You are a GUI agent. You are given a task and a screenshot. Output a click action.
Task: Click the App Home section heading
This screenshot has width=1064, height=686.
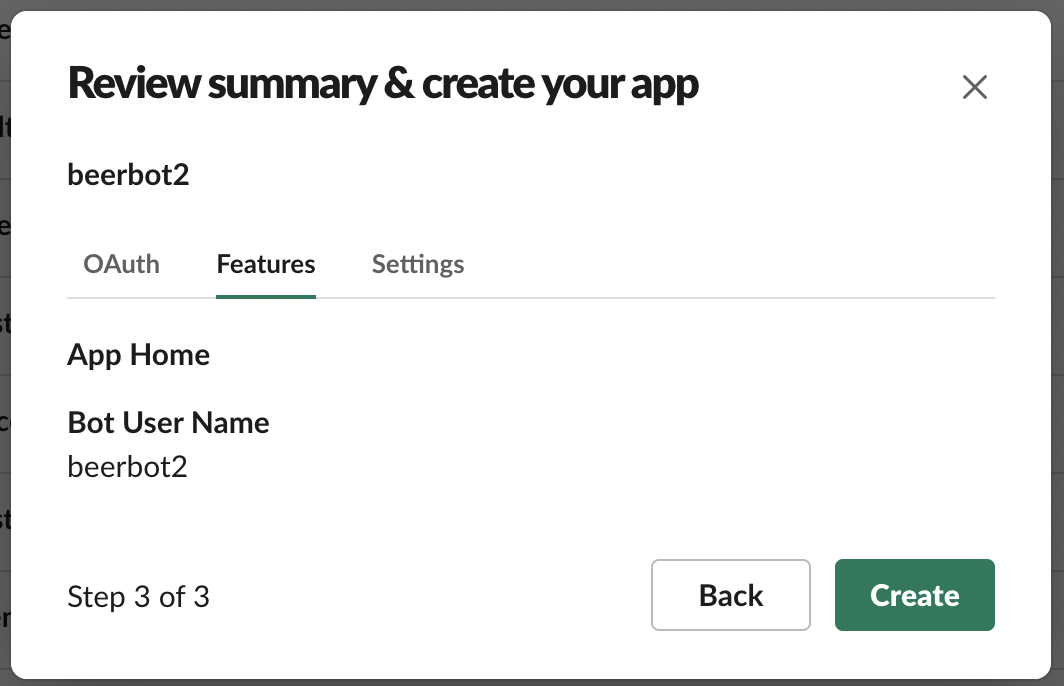point(138,355)
